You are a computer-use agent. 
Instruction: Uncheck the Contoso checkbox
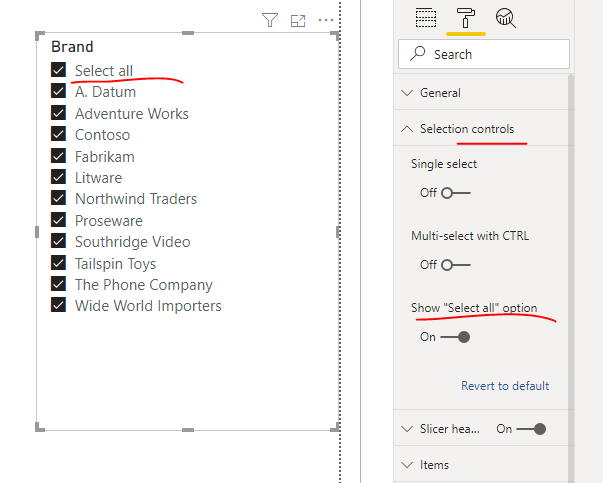pos(58,134)
